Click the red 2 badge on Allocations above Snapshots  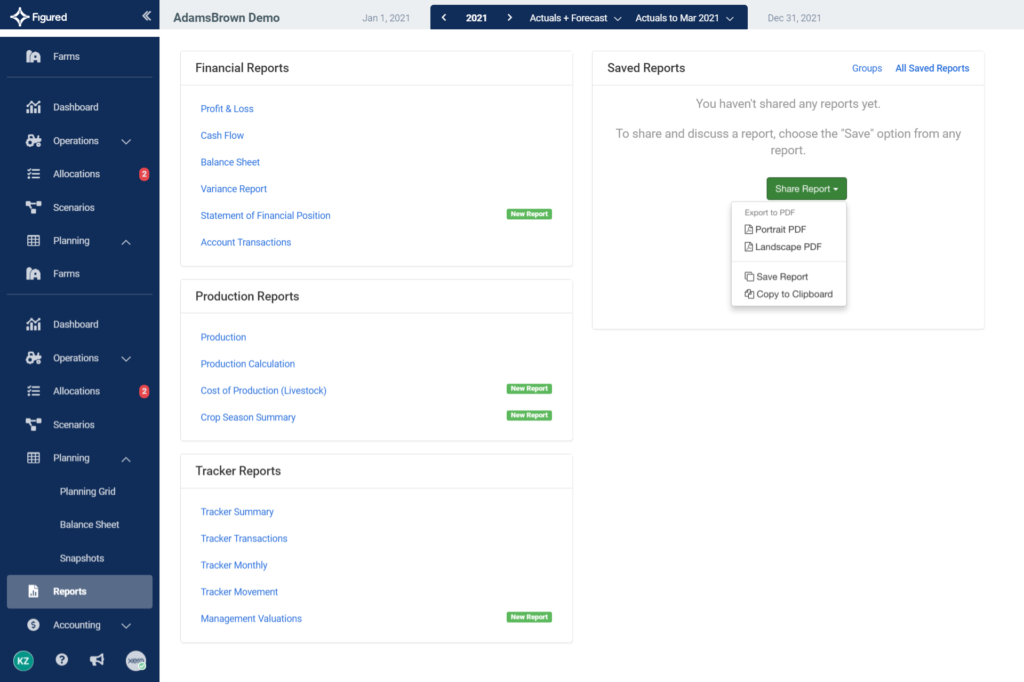click(144, 391)
